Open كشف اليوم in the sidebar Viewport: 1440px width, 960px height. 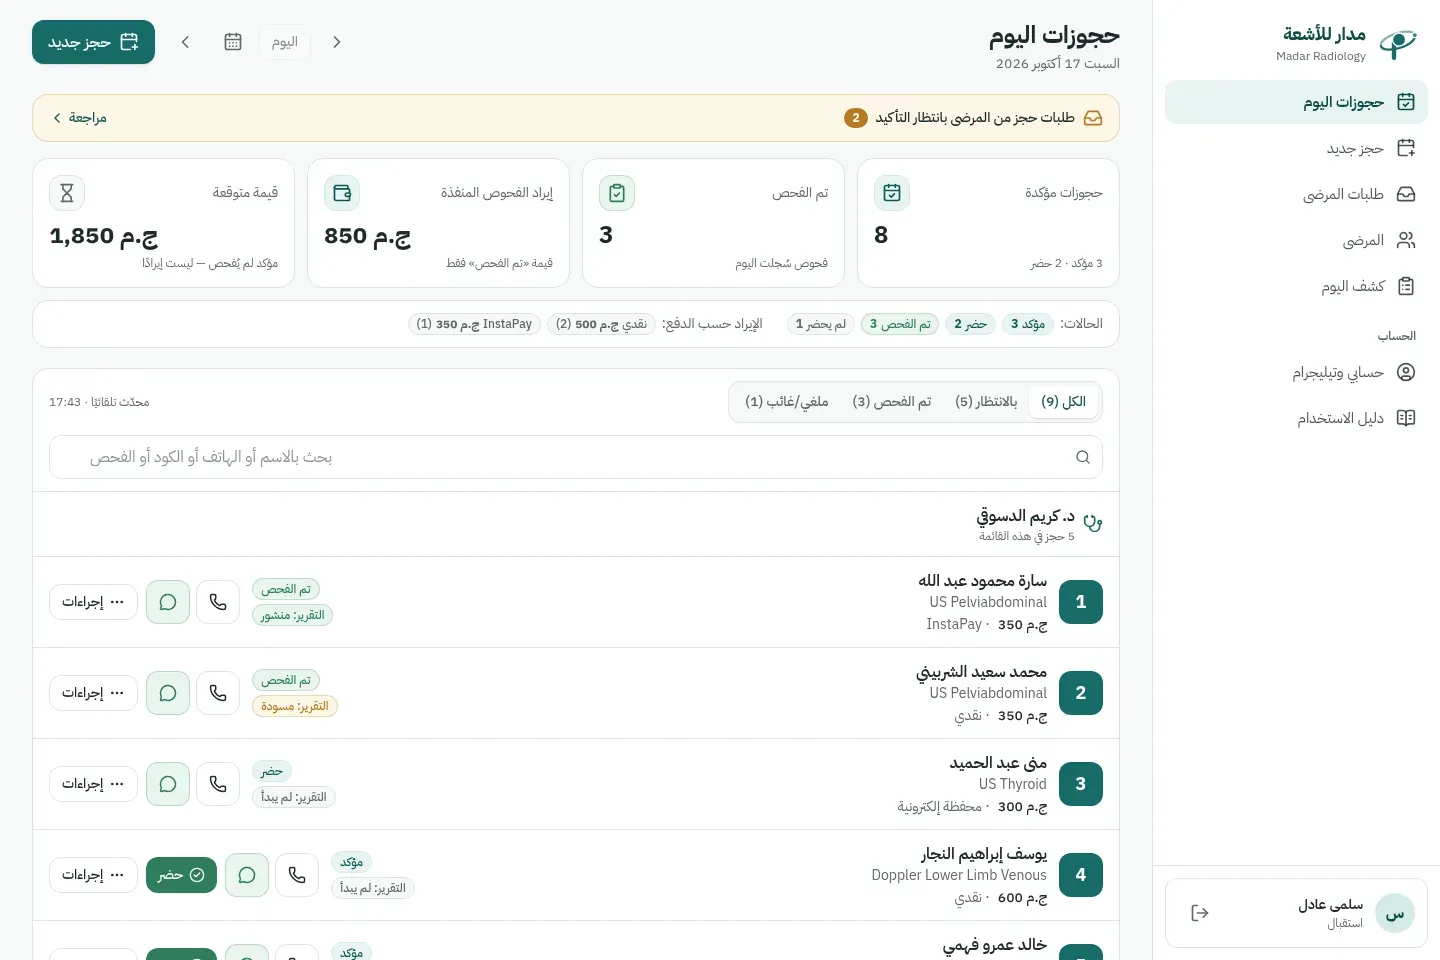(1296, 286)
